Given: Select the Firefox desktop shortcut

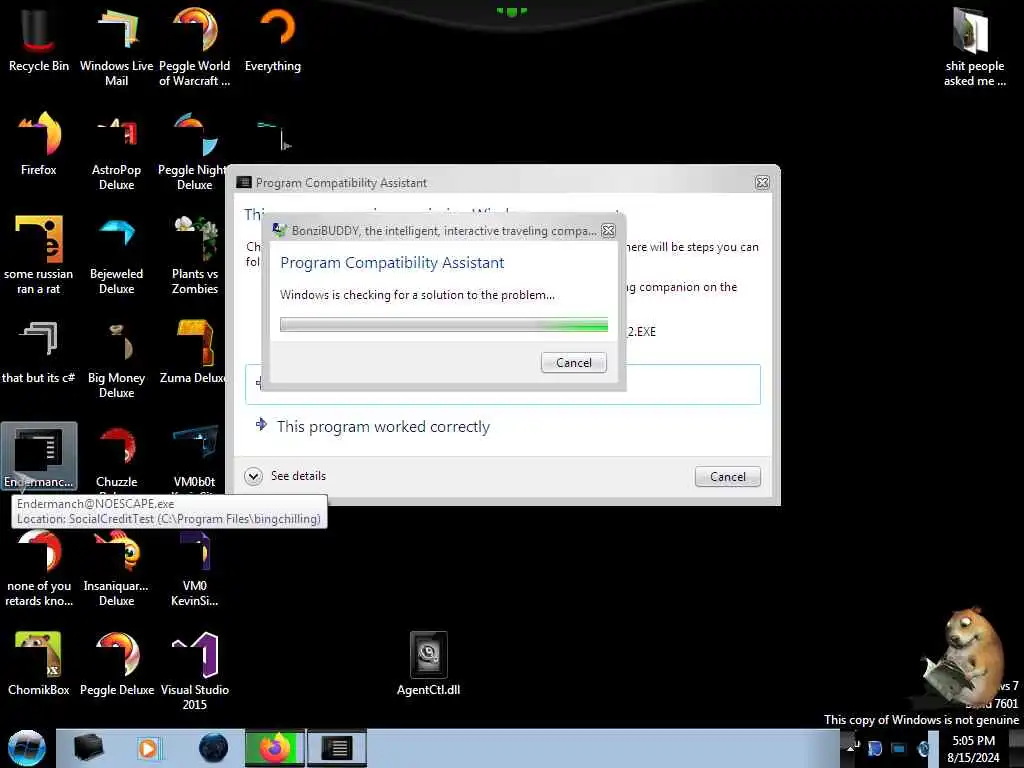Looking at the screenshot, I should [x=39, y=144].
